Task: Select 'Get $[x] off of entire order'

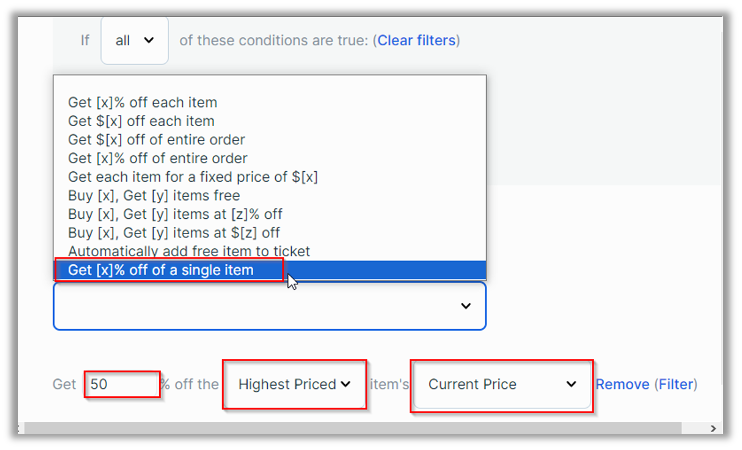Action: pyautogui.click(x=156, y=140)
